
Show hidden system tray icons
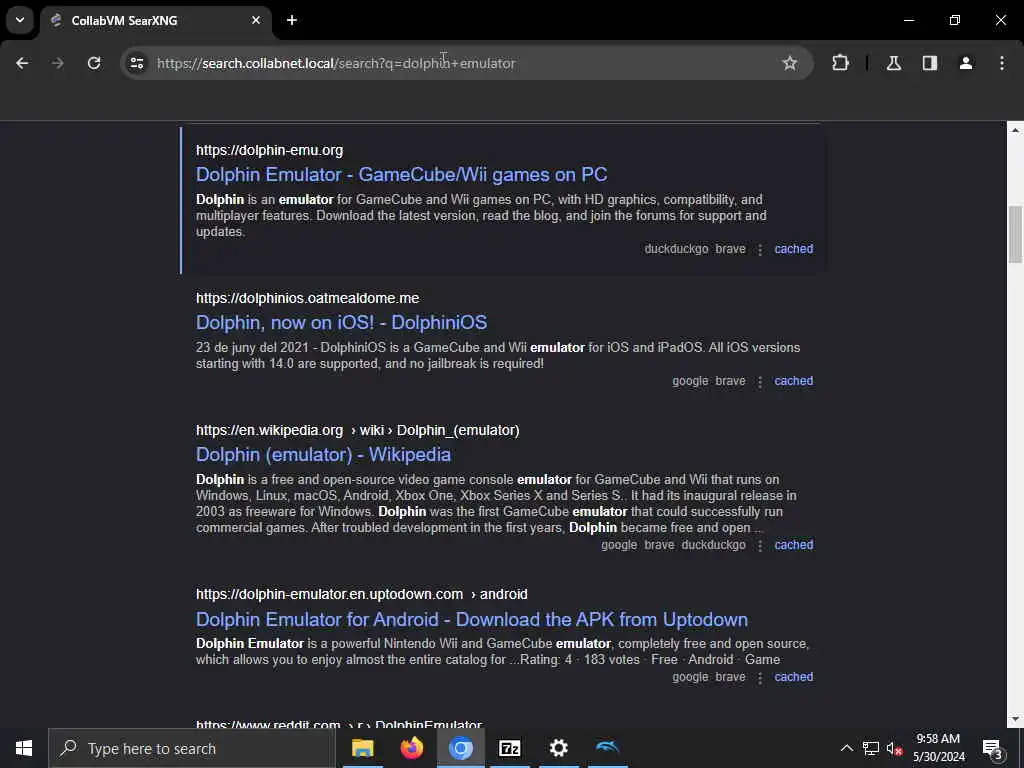click(846, 748)
